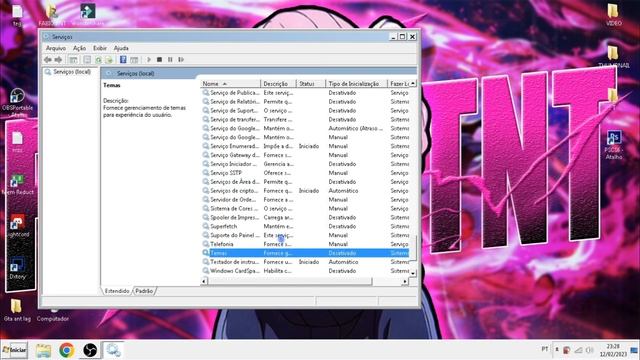Select the highlighted Temas service row

pyautogui.click(x=305, y=253)
